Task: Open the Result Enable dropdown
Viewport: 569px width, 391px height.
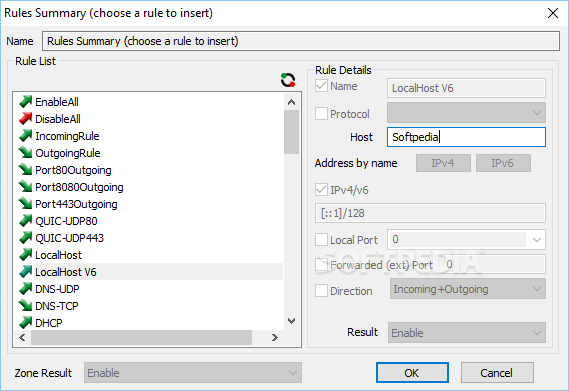Action: [x=467, y=333]
